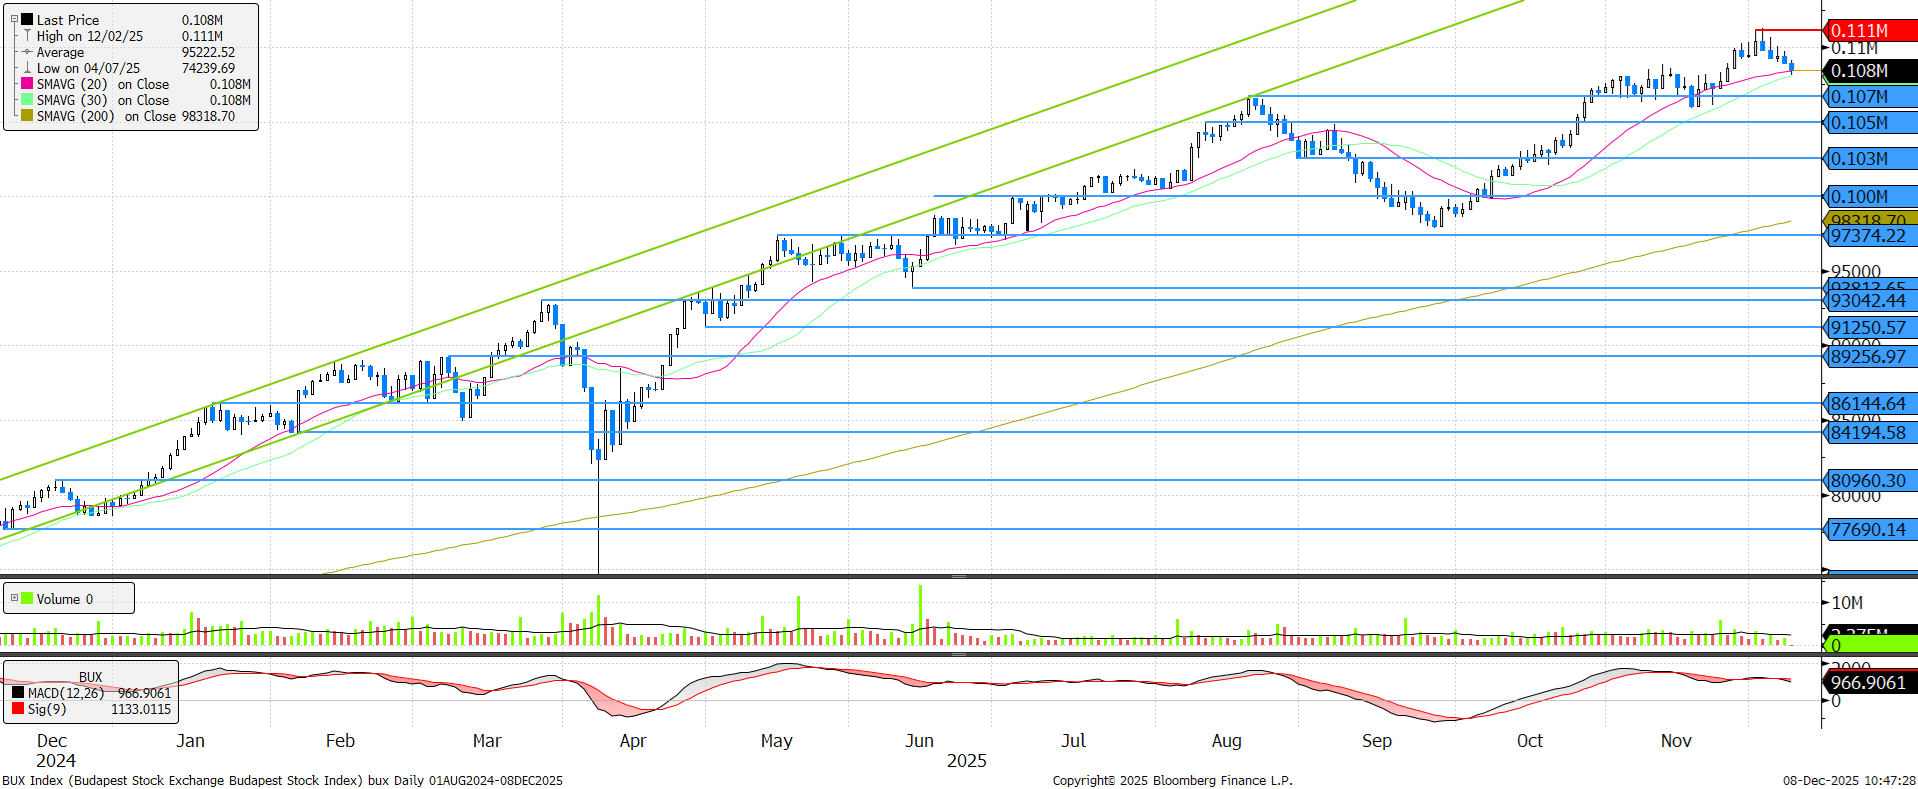1918x789 pixels.
Task: Click the pink SMAVG (20) swatch
Action: tap(27, 84)
